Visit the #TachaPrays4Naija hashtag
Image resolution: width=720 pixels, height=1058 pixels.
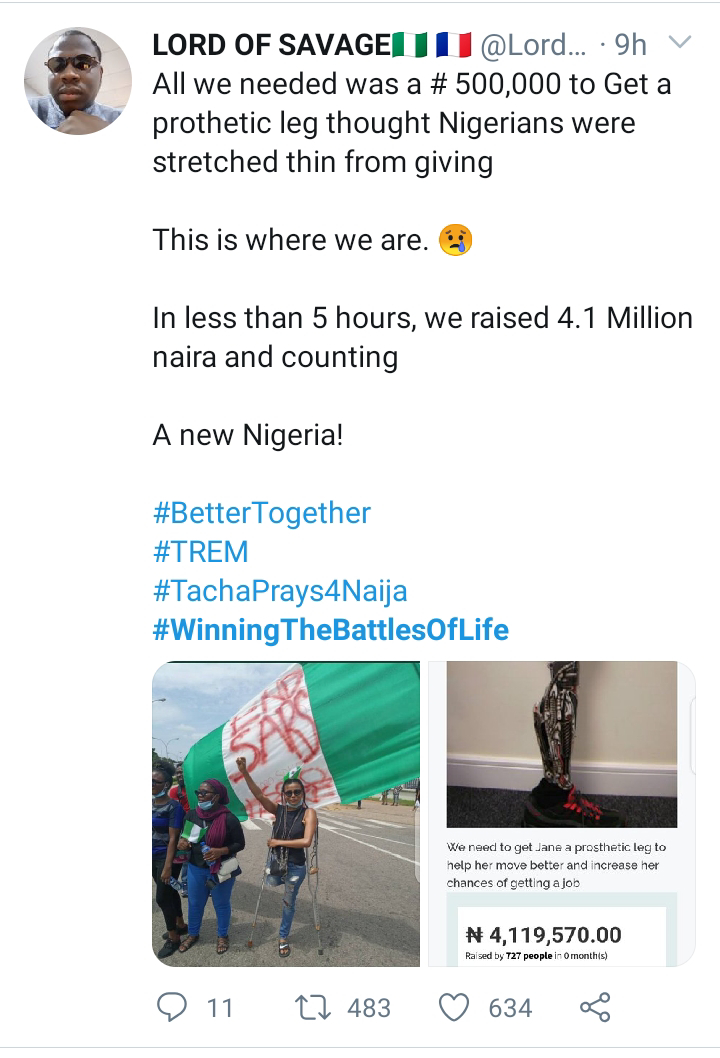click(x=280, y=591)
